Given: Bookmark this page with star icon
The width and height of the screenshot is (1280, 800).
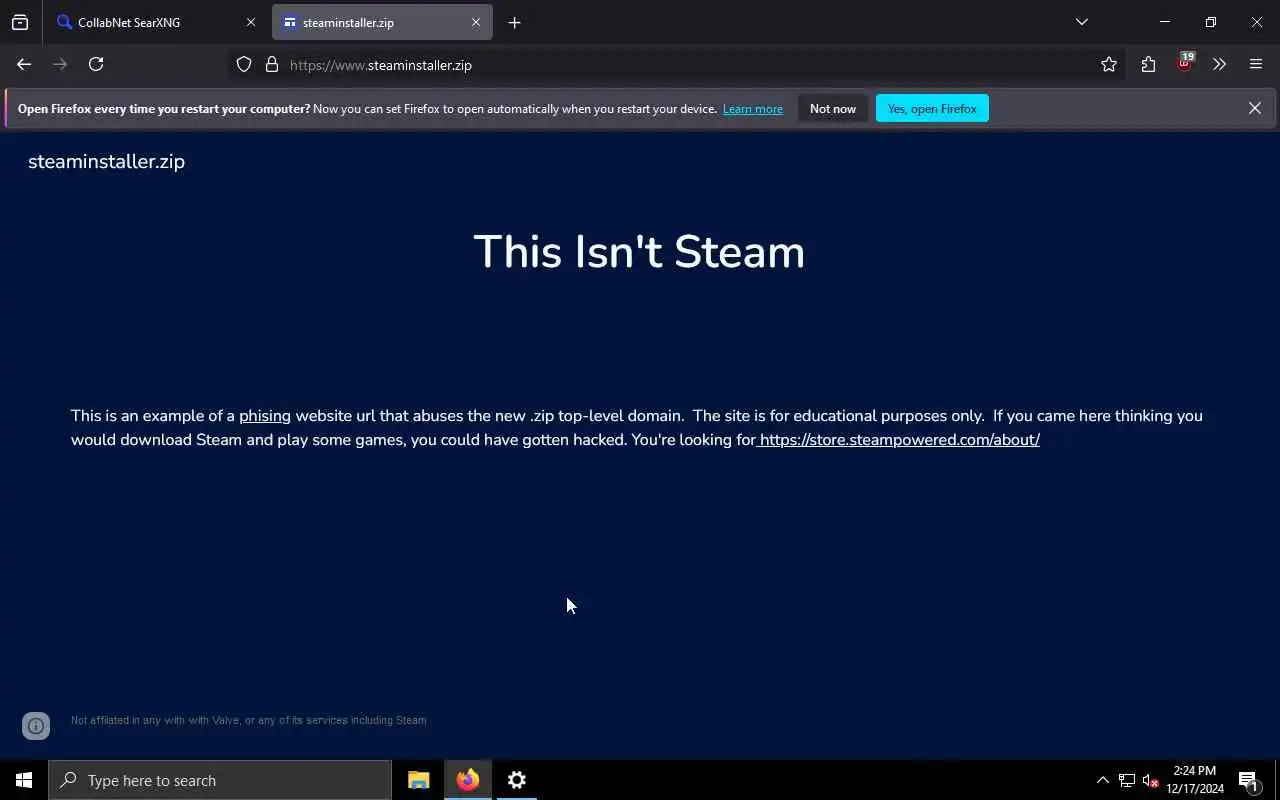Looking at the screenshot, I should 1109,65.
